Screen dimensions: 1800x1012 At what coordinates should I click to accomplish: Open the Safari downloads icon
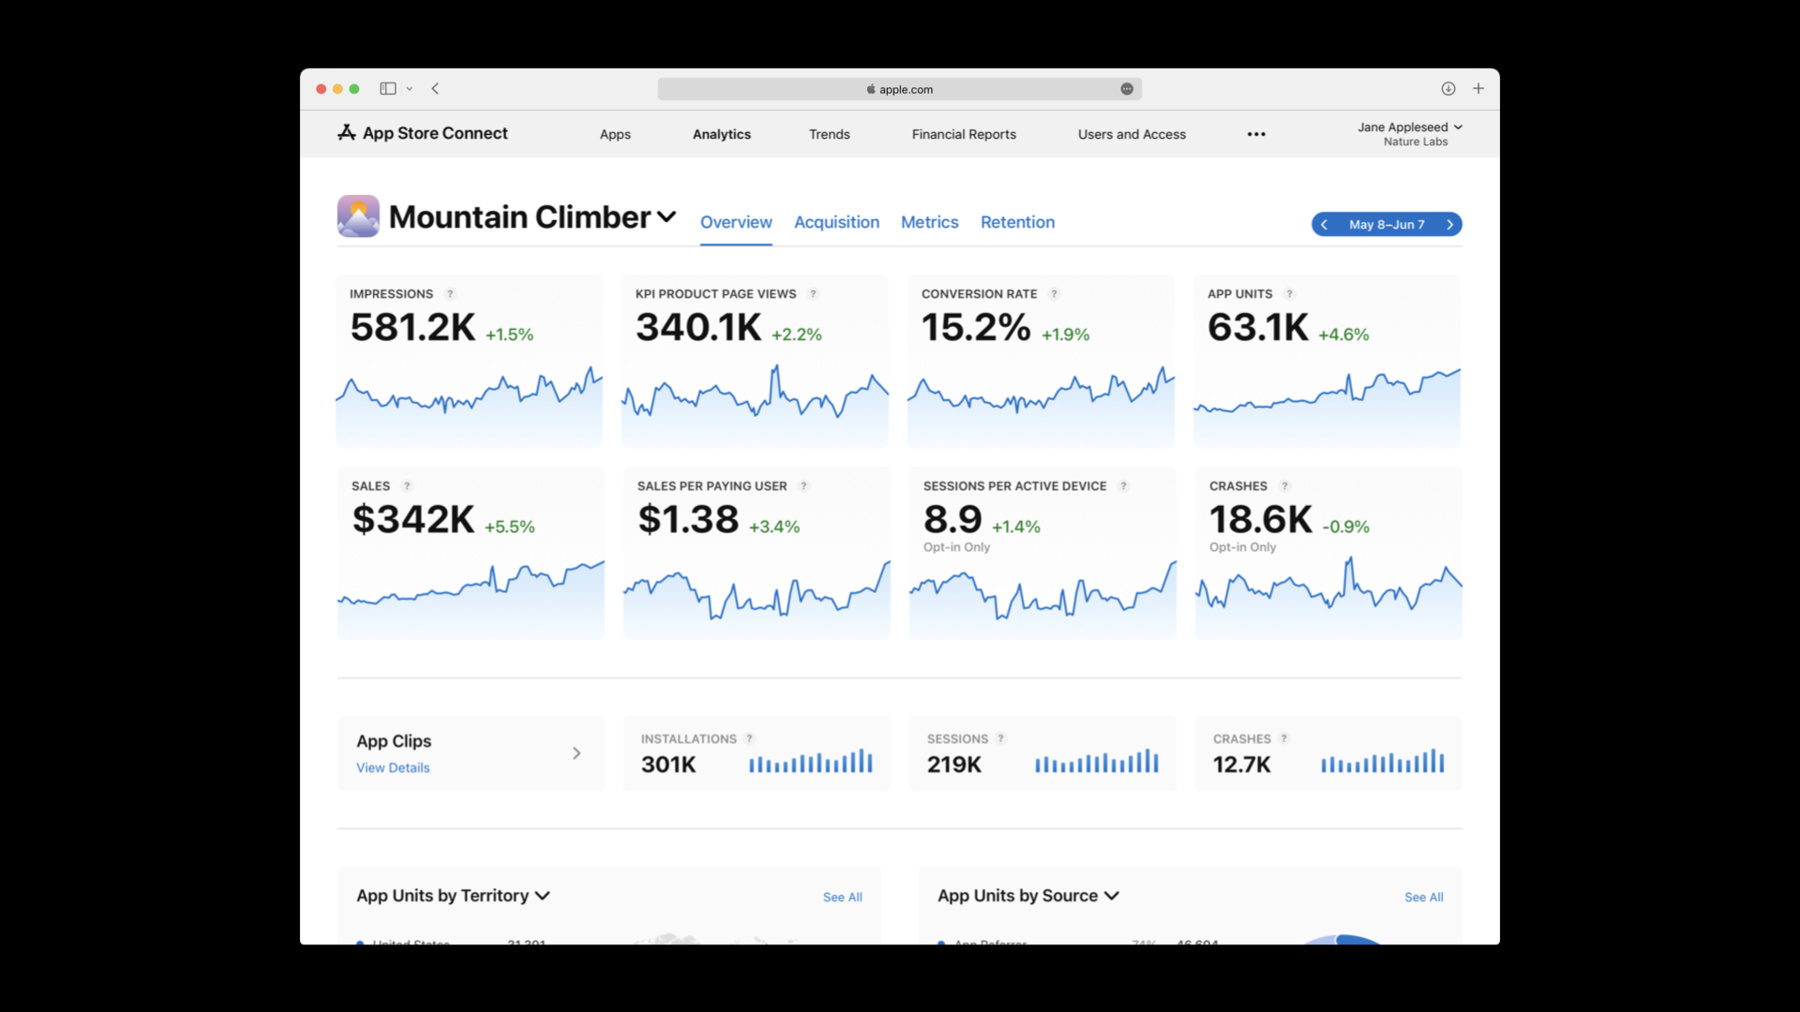coord(1448,89)
